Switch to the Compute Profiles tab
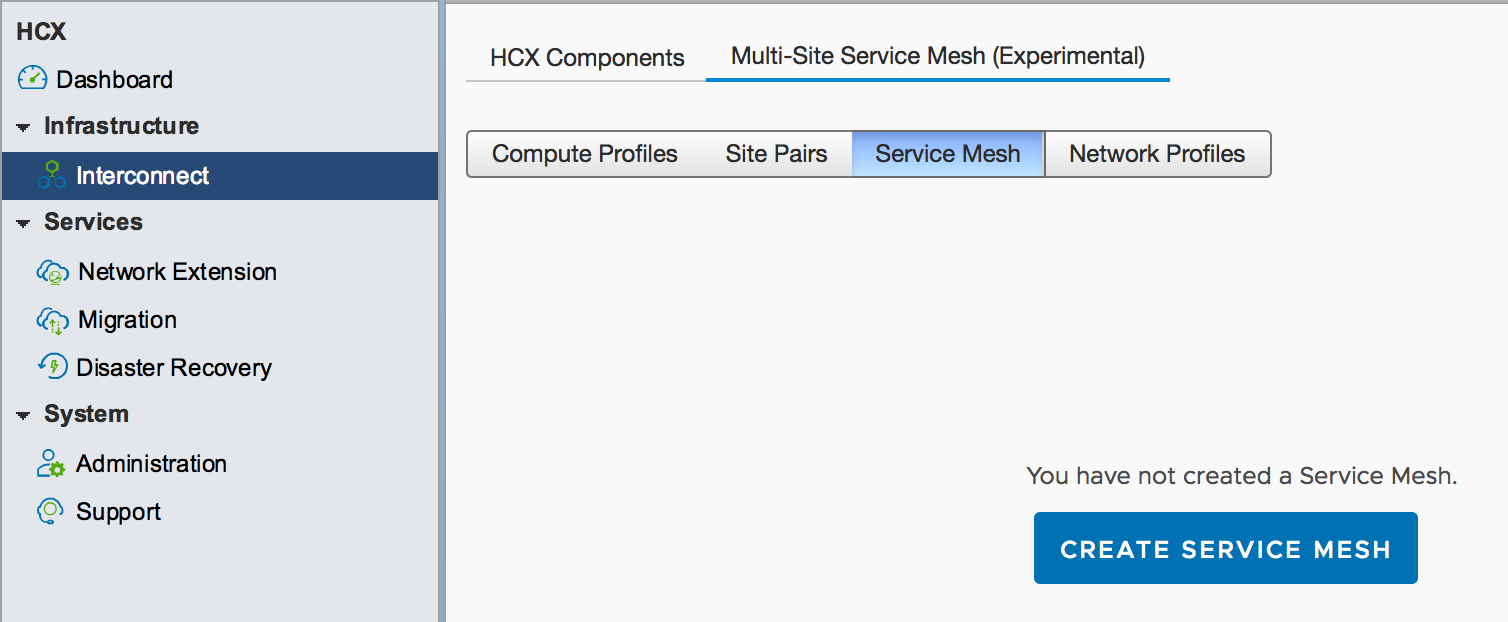1508x622 pixels. pos(585,154)
